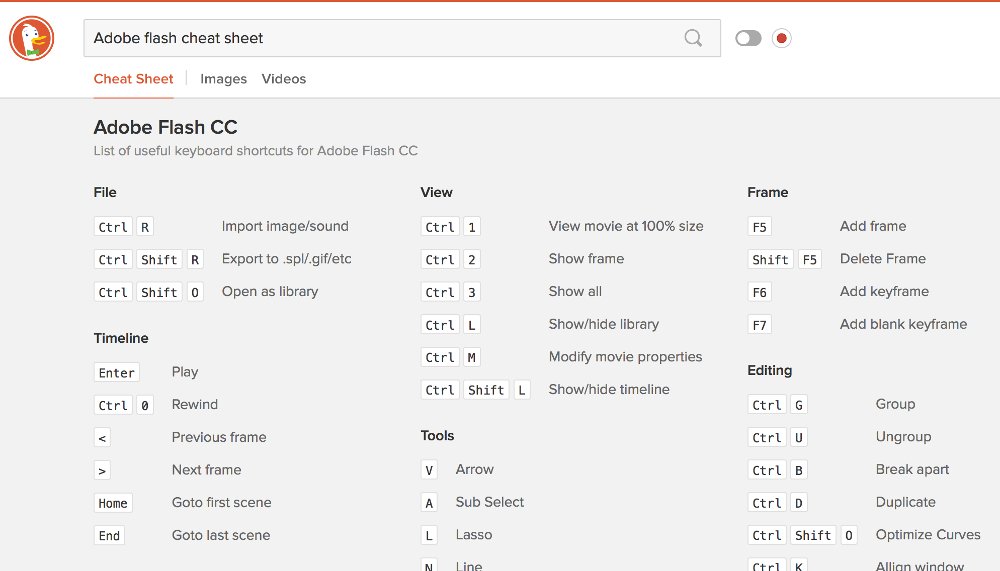Click the 'Sub Select' tool description
Viewport: 1000px width, 571px height.
click(490, 502)
